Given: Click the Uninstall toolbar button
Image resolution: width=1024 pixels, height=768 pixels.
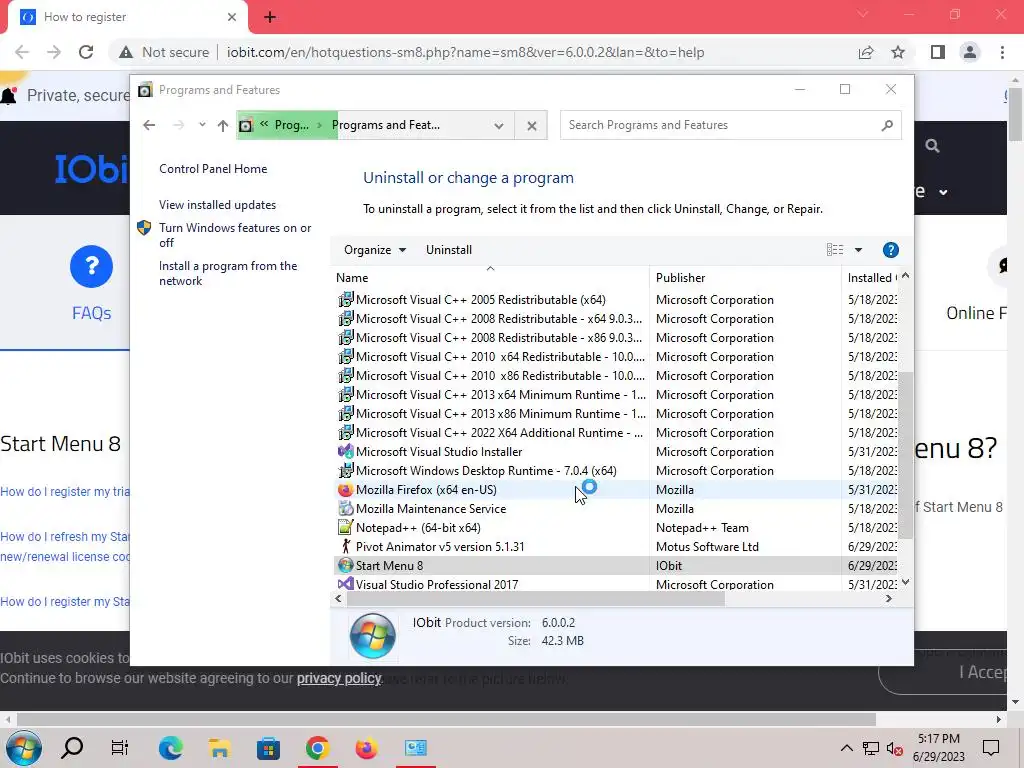Looking at the screenshot, I should pyautogui.click(x=449, y=249).
